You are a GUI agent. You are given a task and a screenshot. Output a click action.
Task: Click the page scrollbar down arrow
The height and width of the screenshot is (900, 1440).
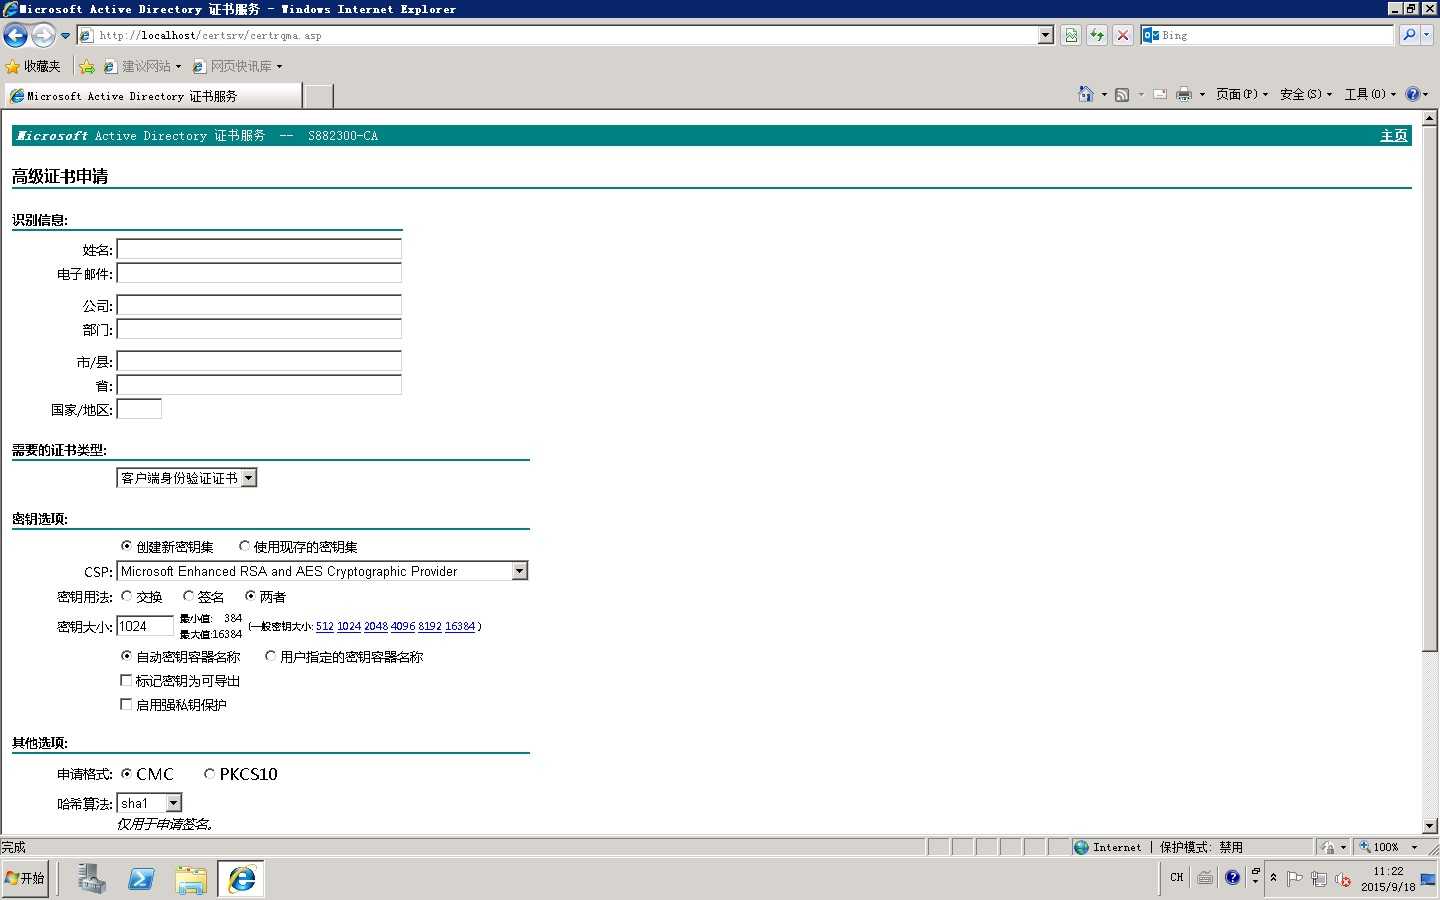[1429, 826]
